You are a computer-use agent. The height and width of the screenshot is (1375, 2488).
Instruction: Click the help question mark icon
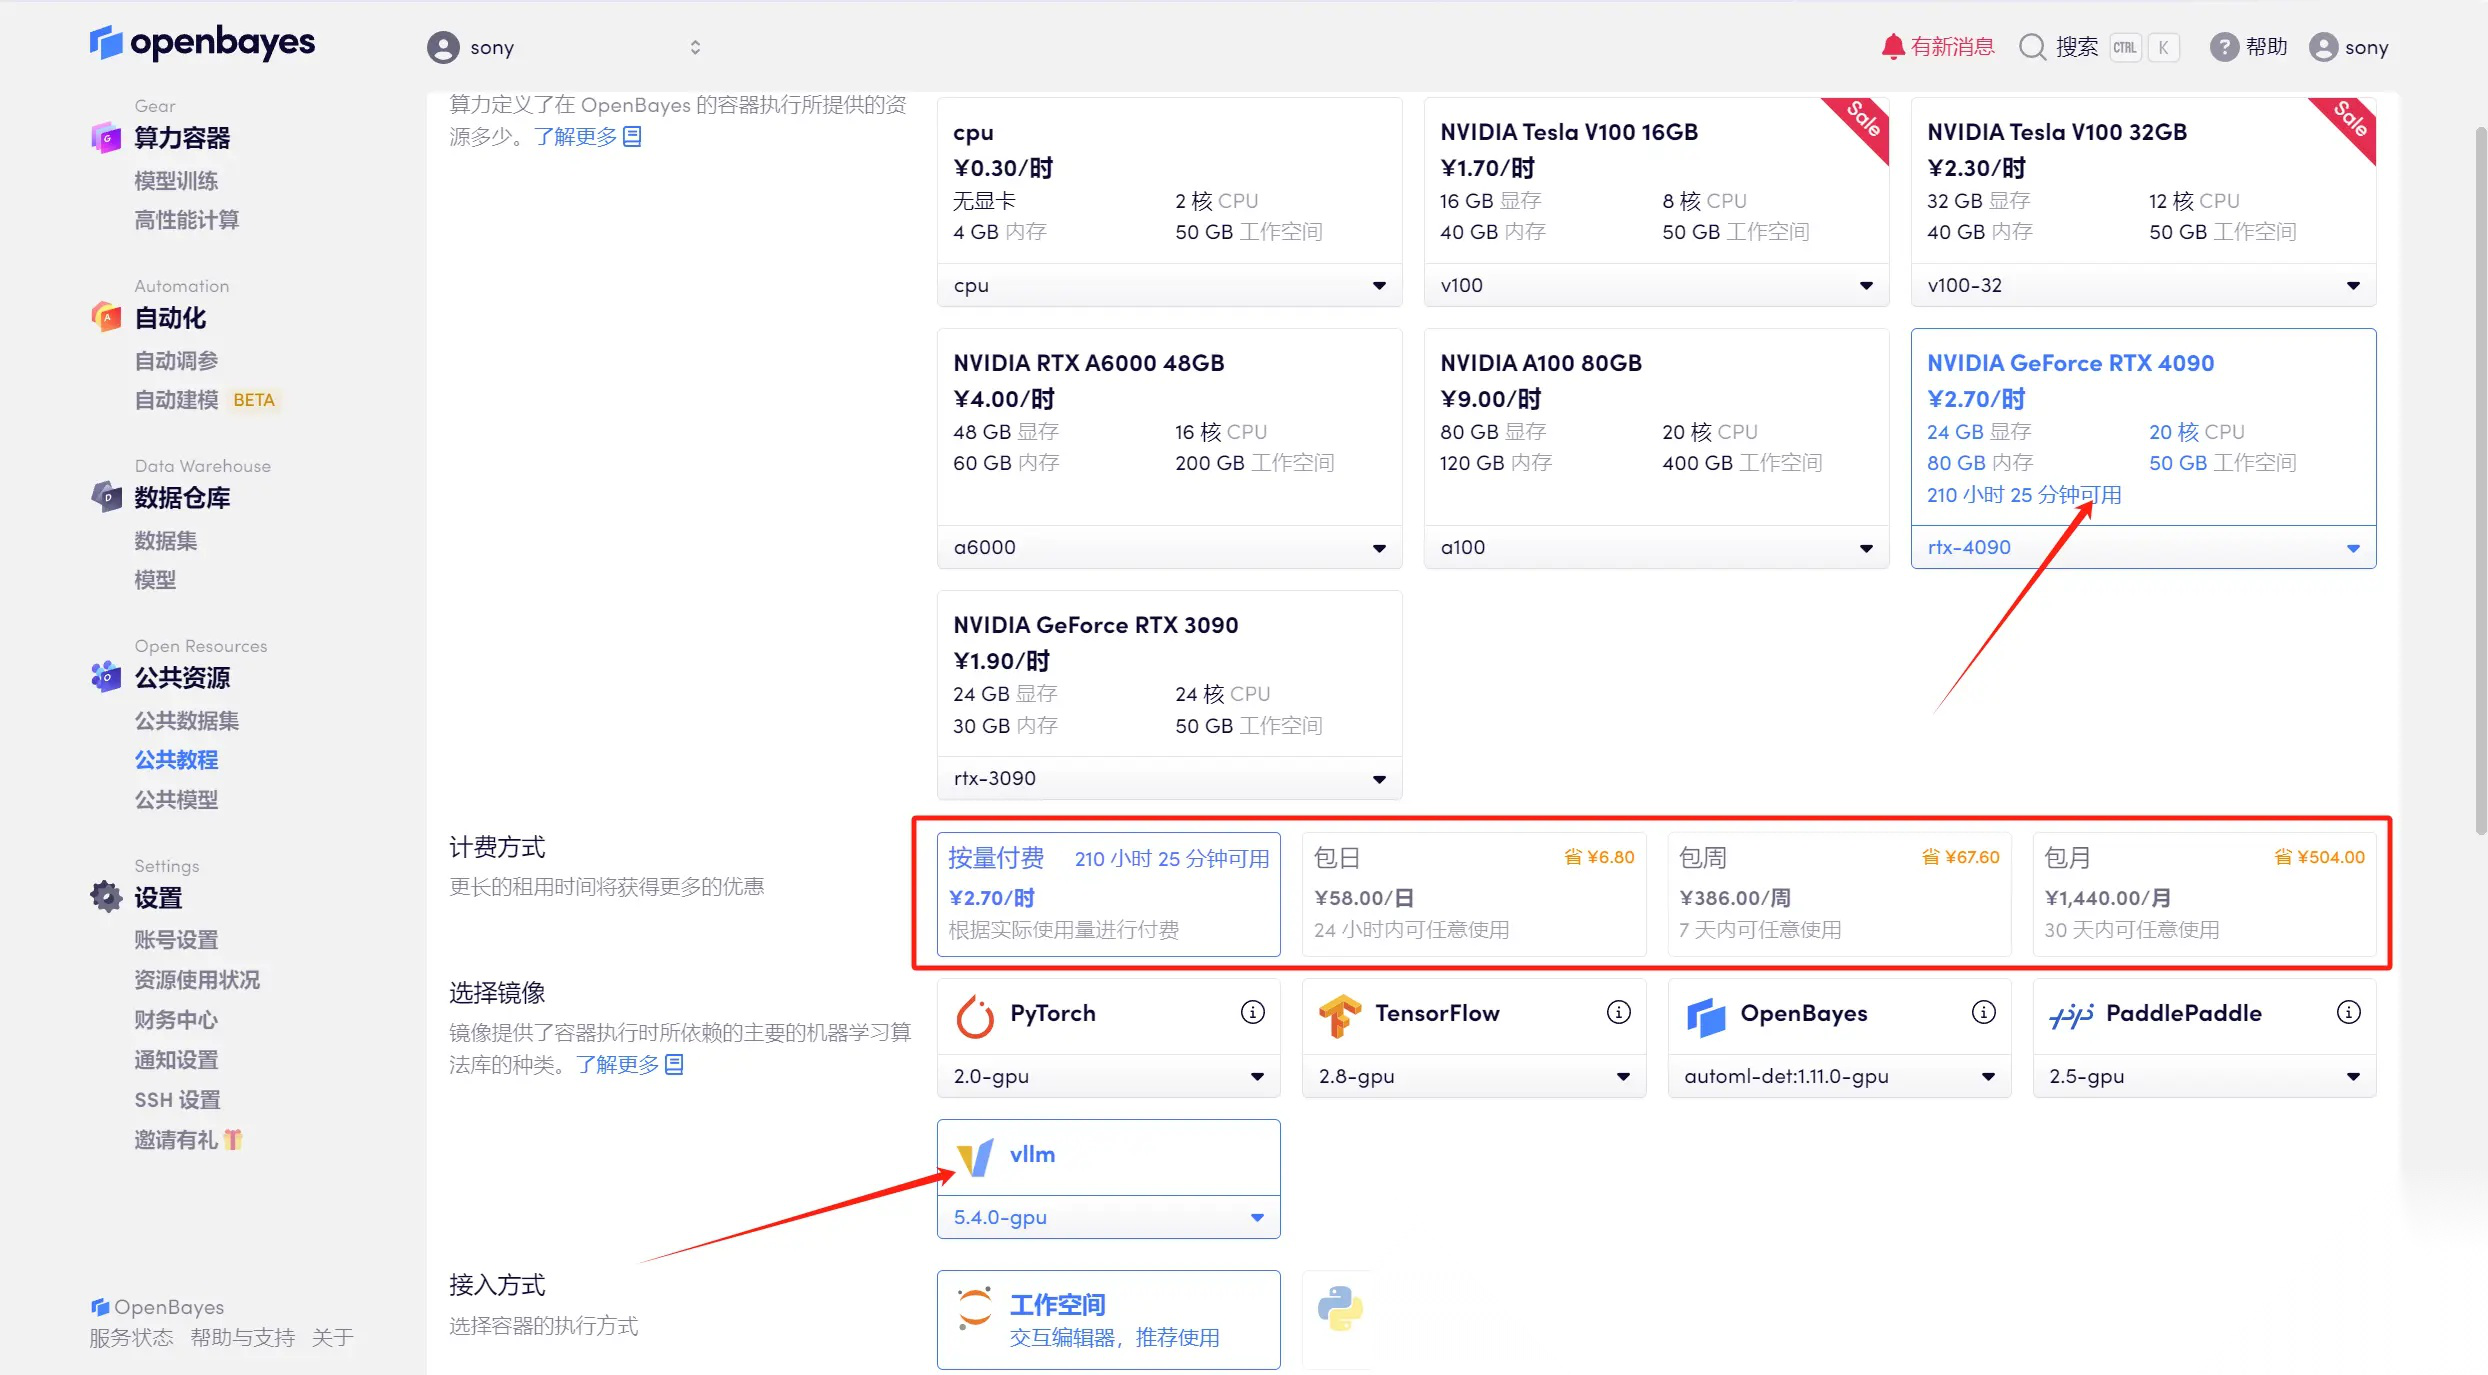tap(2223, 47)
